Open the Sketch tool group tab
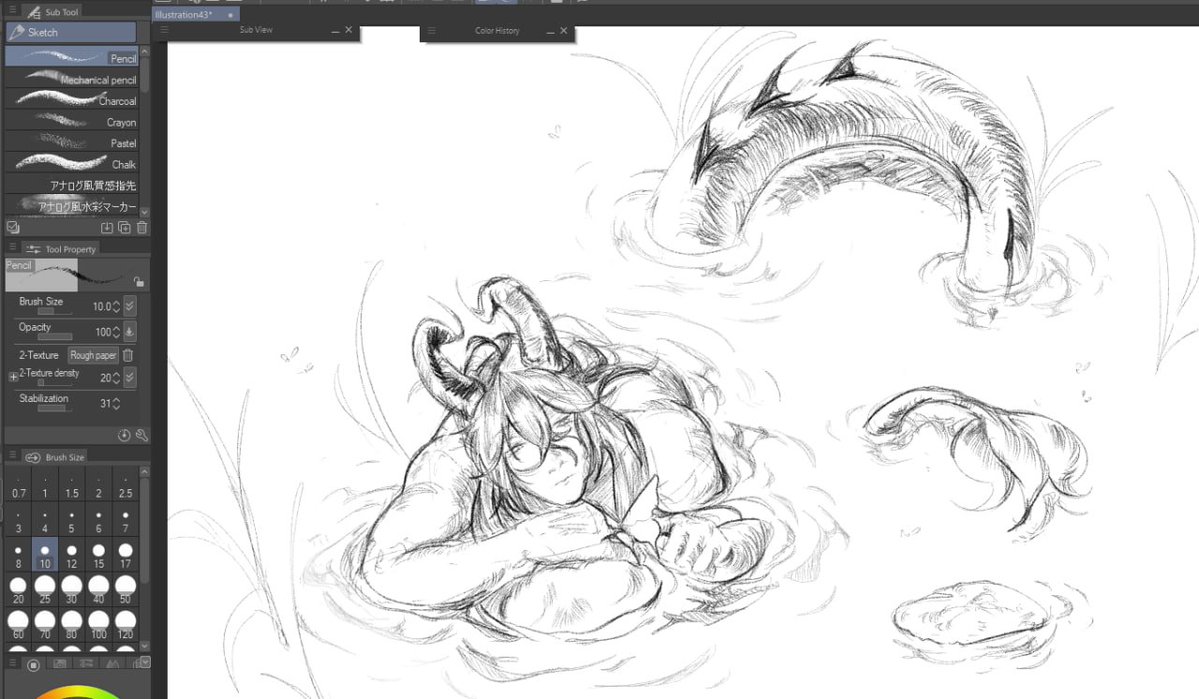 [x=70, y=32]
